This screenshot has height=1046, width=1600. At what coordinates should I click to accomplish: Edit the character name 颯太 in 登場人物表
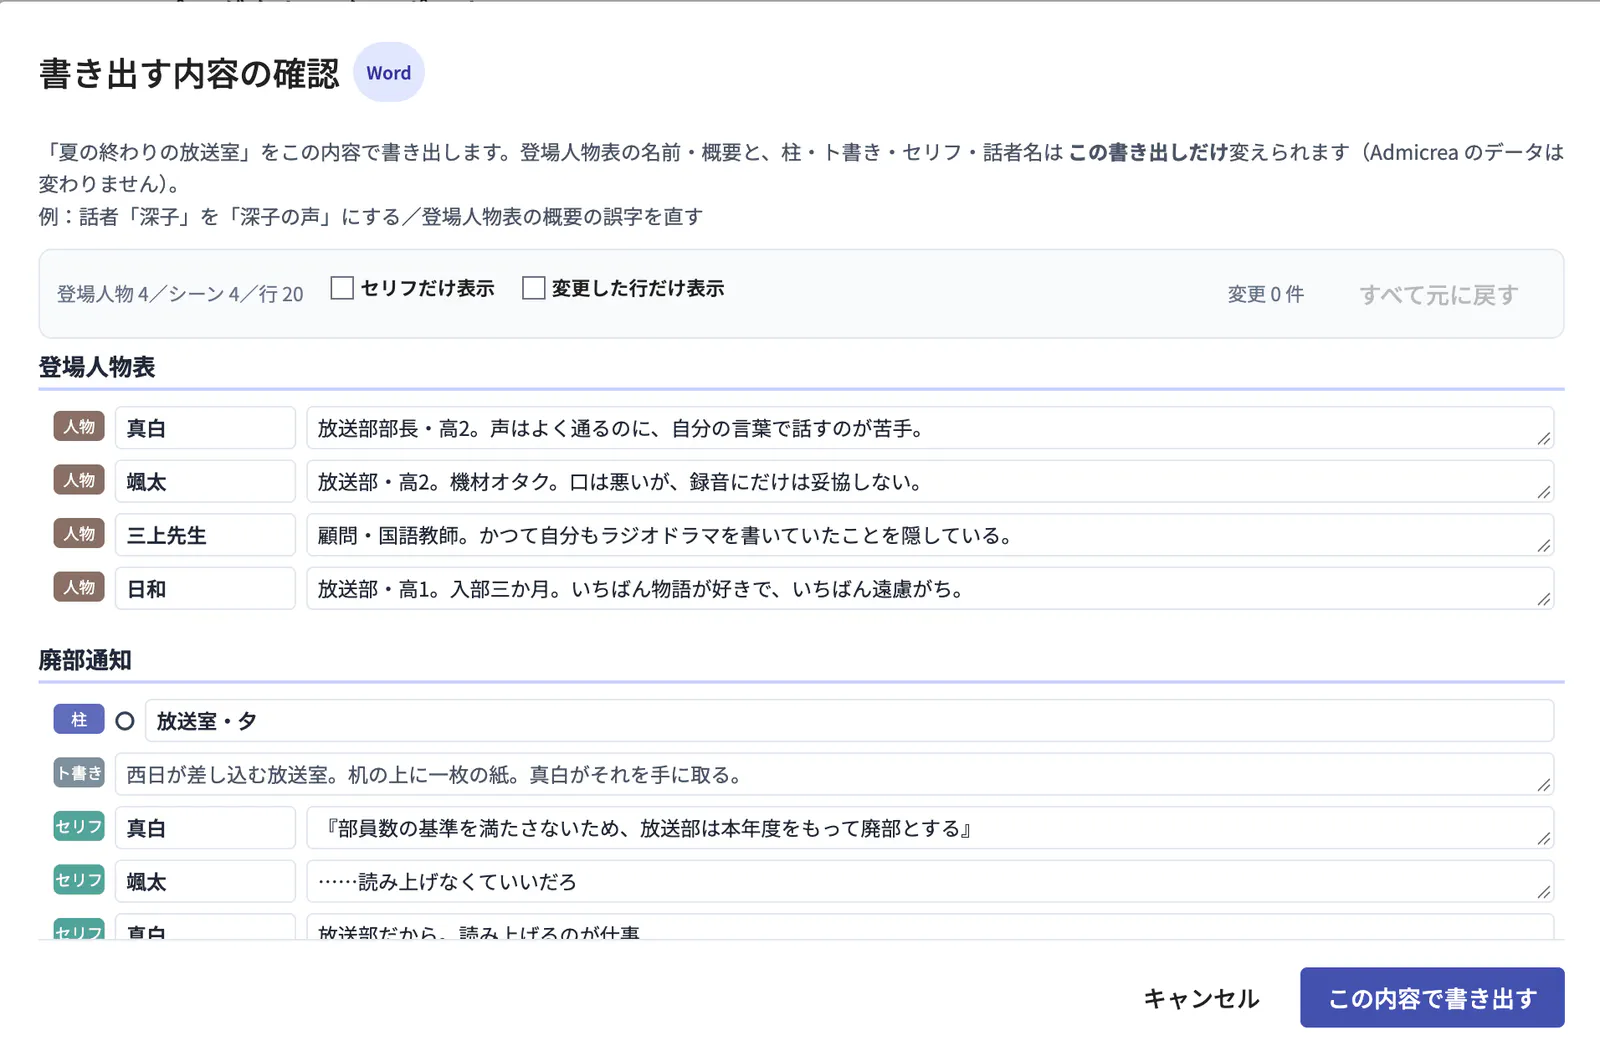[205, 482]
